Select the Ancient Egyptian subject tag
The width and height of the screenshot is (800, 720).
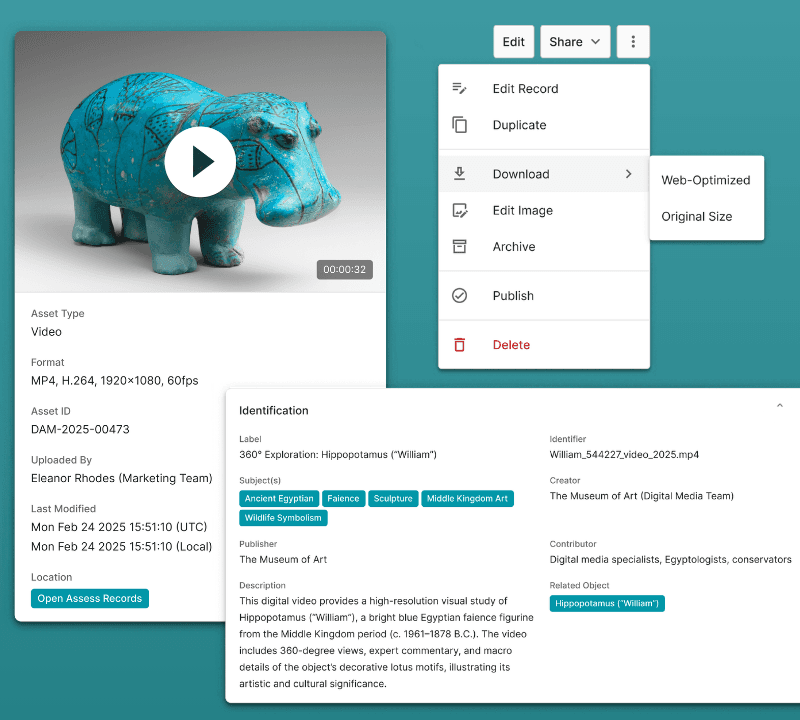pos(279,498)
